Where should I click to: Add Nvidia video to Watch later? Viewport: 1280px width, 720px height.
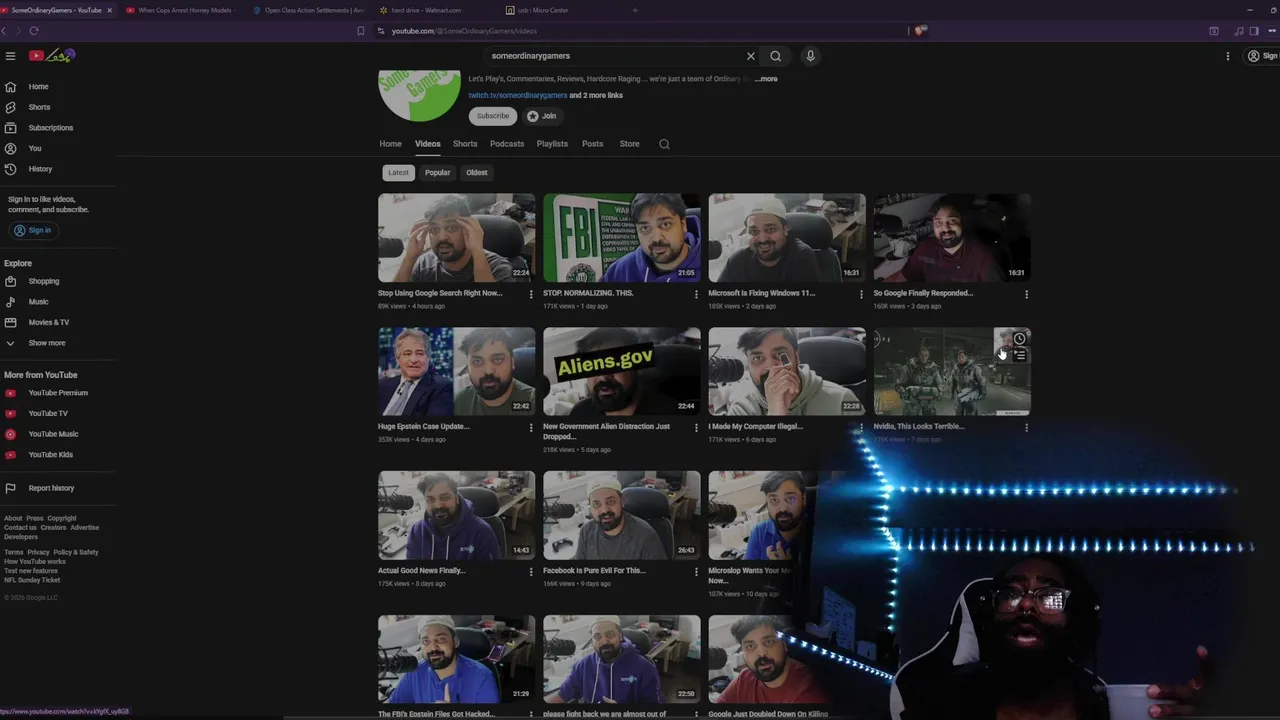(1019, 338)
